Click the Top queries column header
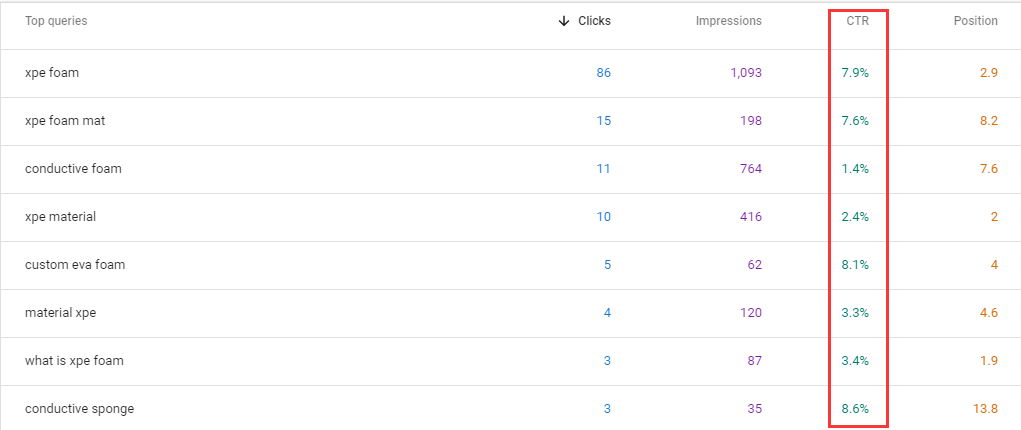The width and height of the screenshot is (1021, 430). click(56, 21)
